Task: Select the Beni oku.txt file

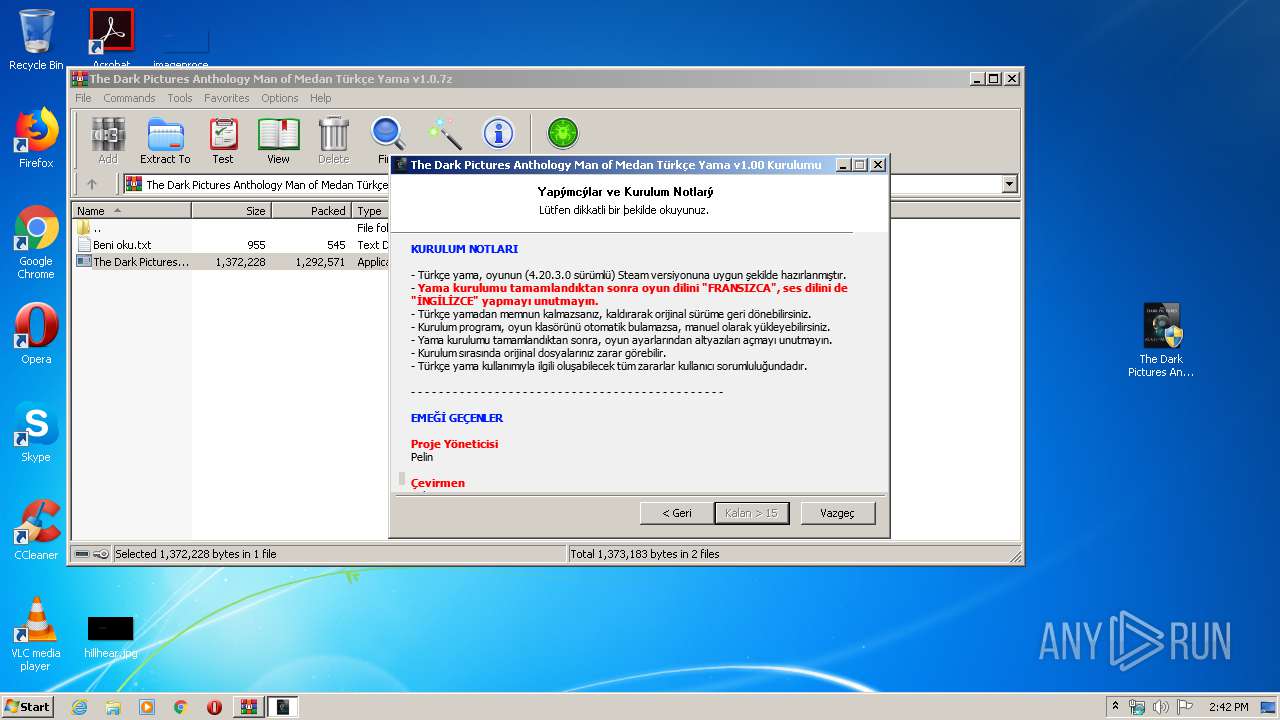Action: (231, 245)
